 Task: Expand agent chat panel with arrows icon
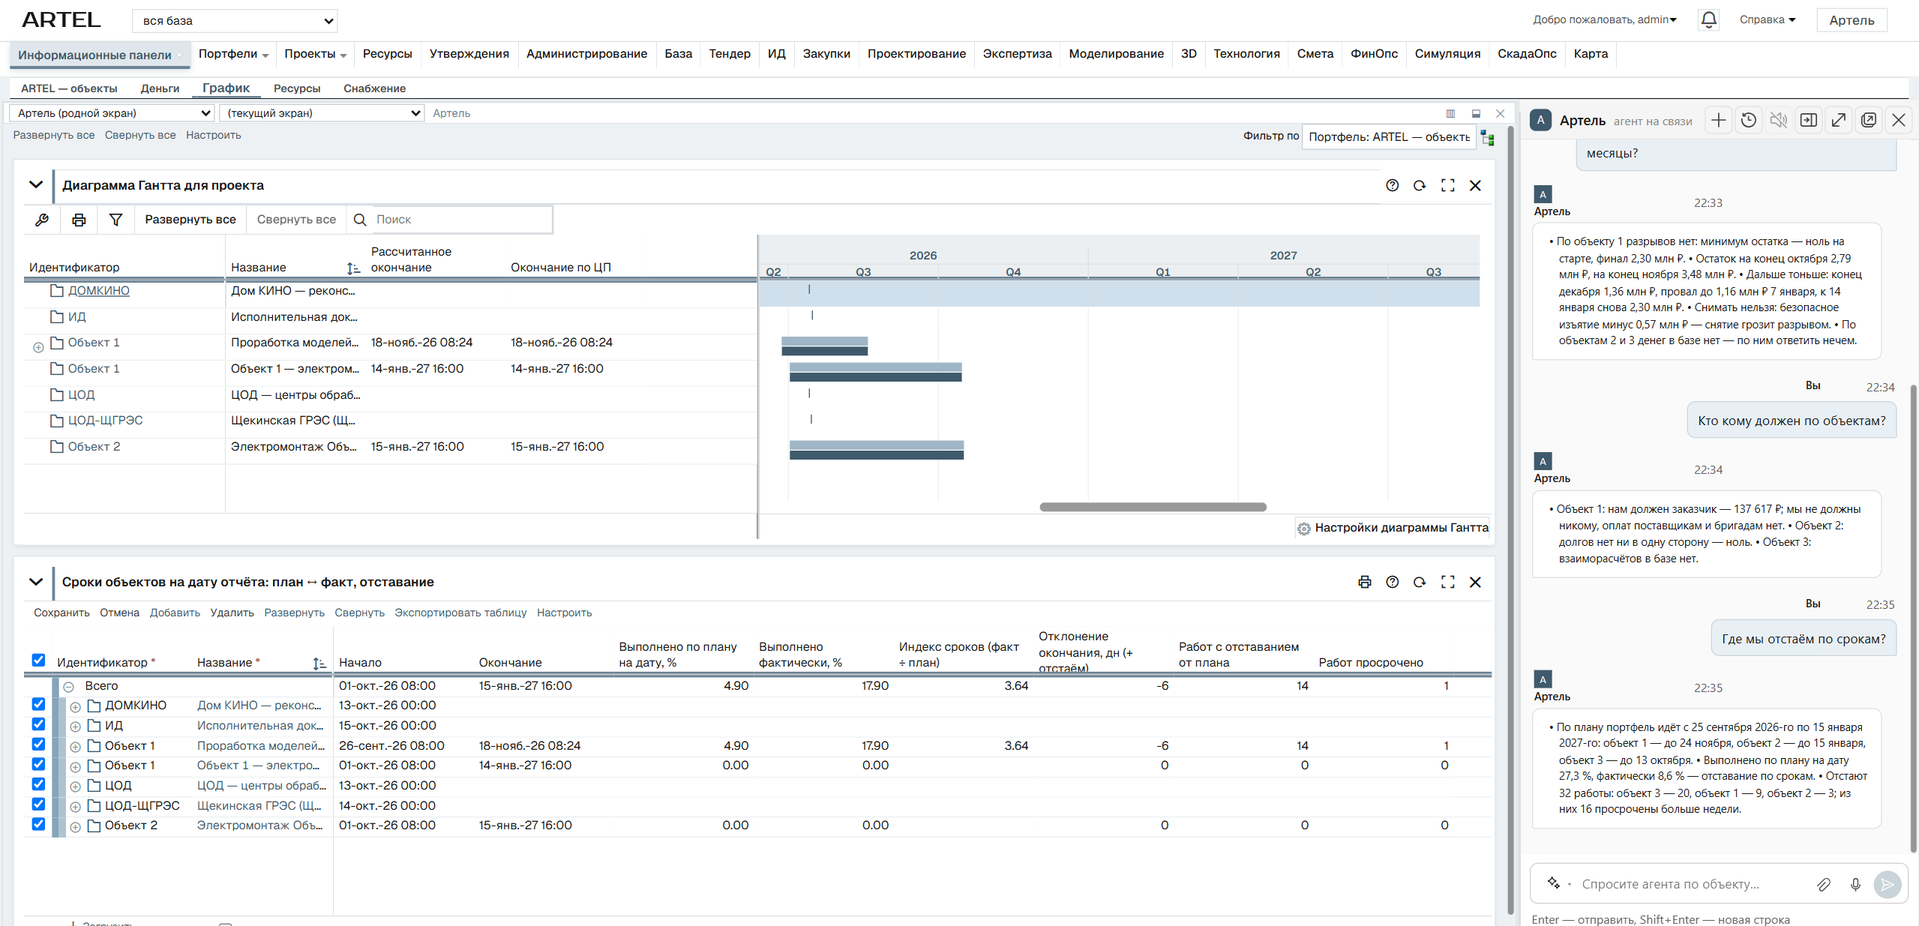[1838, 120]
